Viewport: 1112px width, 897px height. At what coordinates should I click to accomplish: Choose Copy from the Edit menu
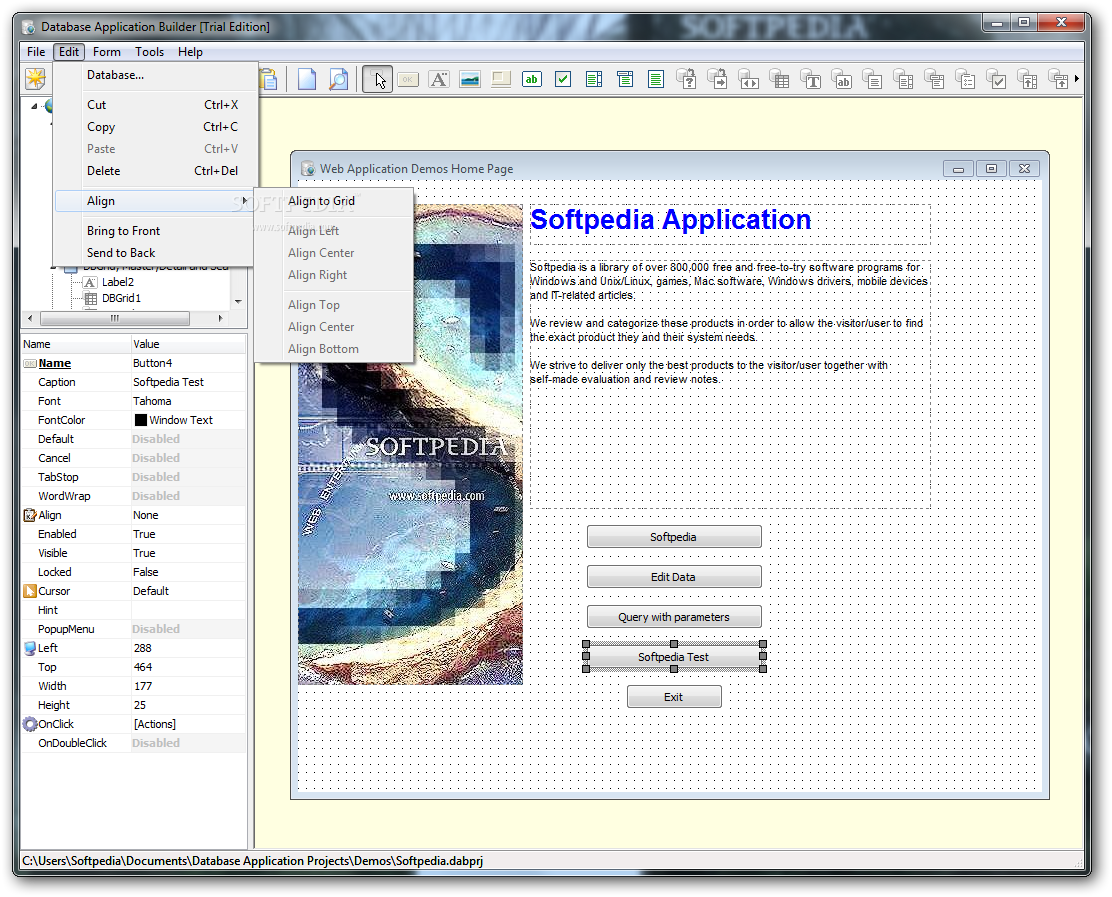click(155, 127)
